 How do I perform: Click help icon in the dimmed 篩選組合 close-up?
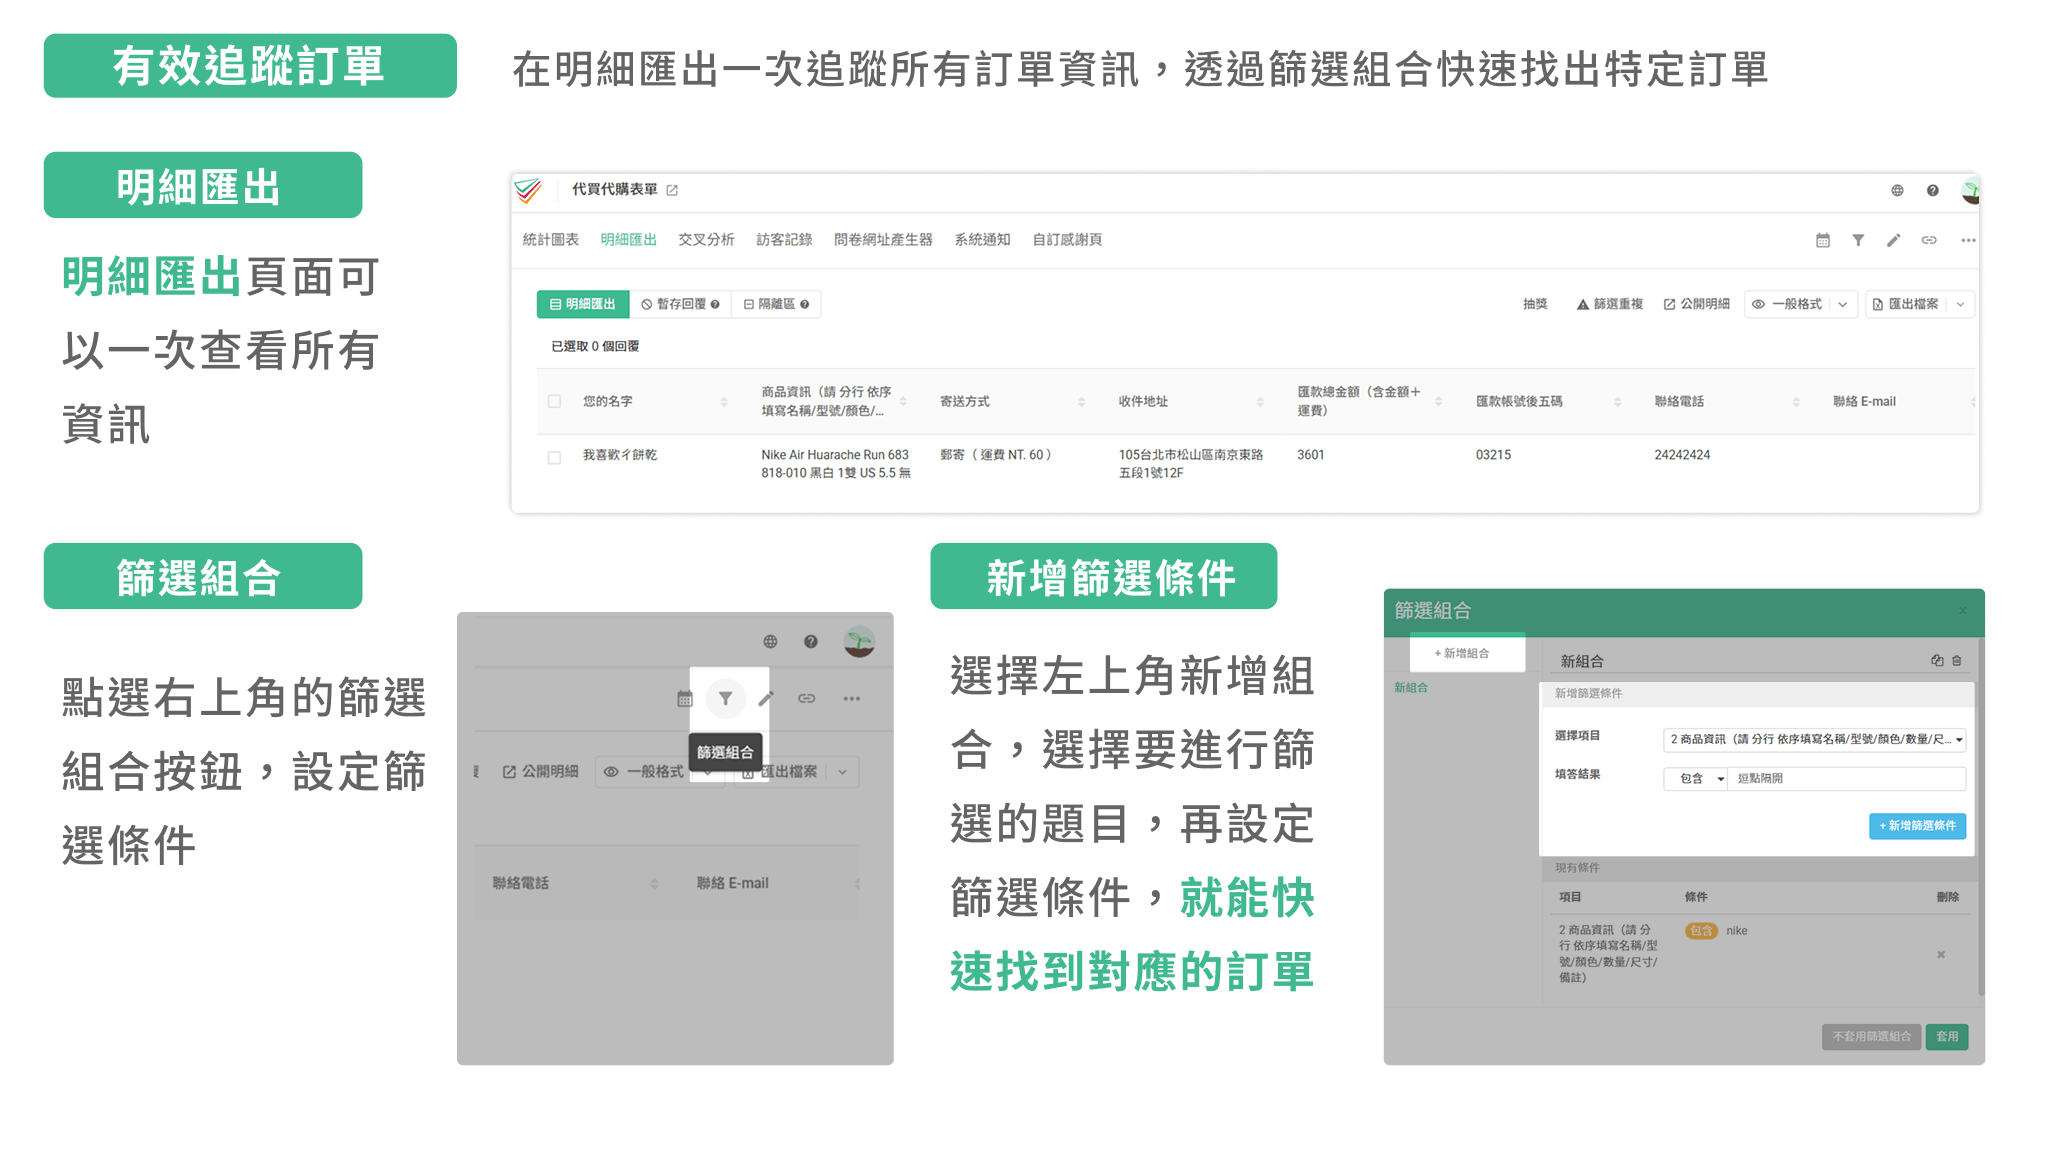point(811,641)
